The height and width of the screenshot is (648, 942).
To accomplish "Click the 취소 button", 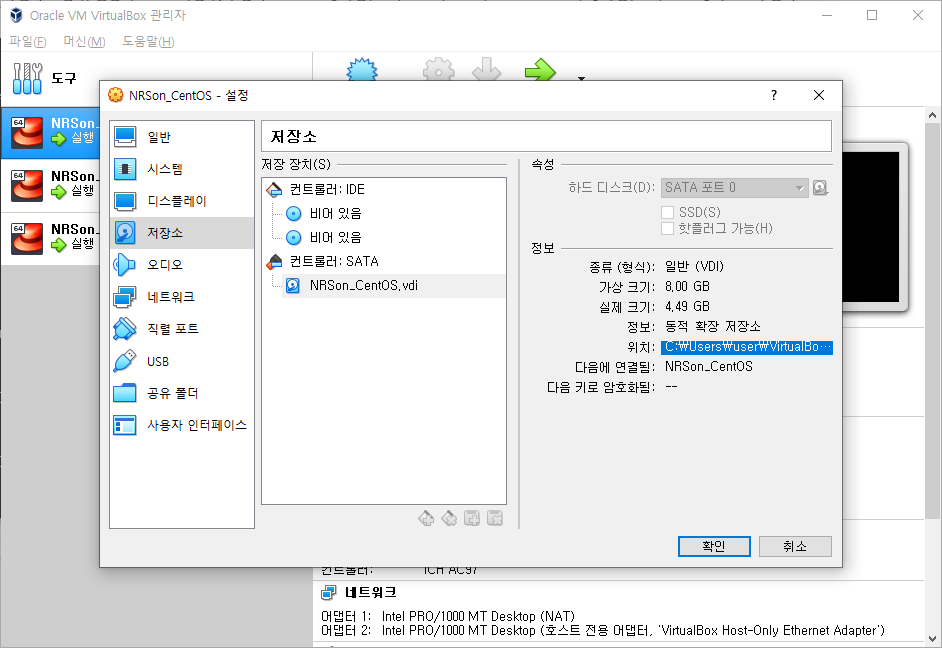I will click(x=795, y=547).
